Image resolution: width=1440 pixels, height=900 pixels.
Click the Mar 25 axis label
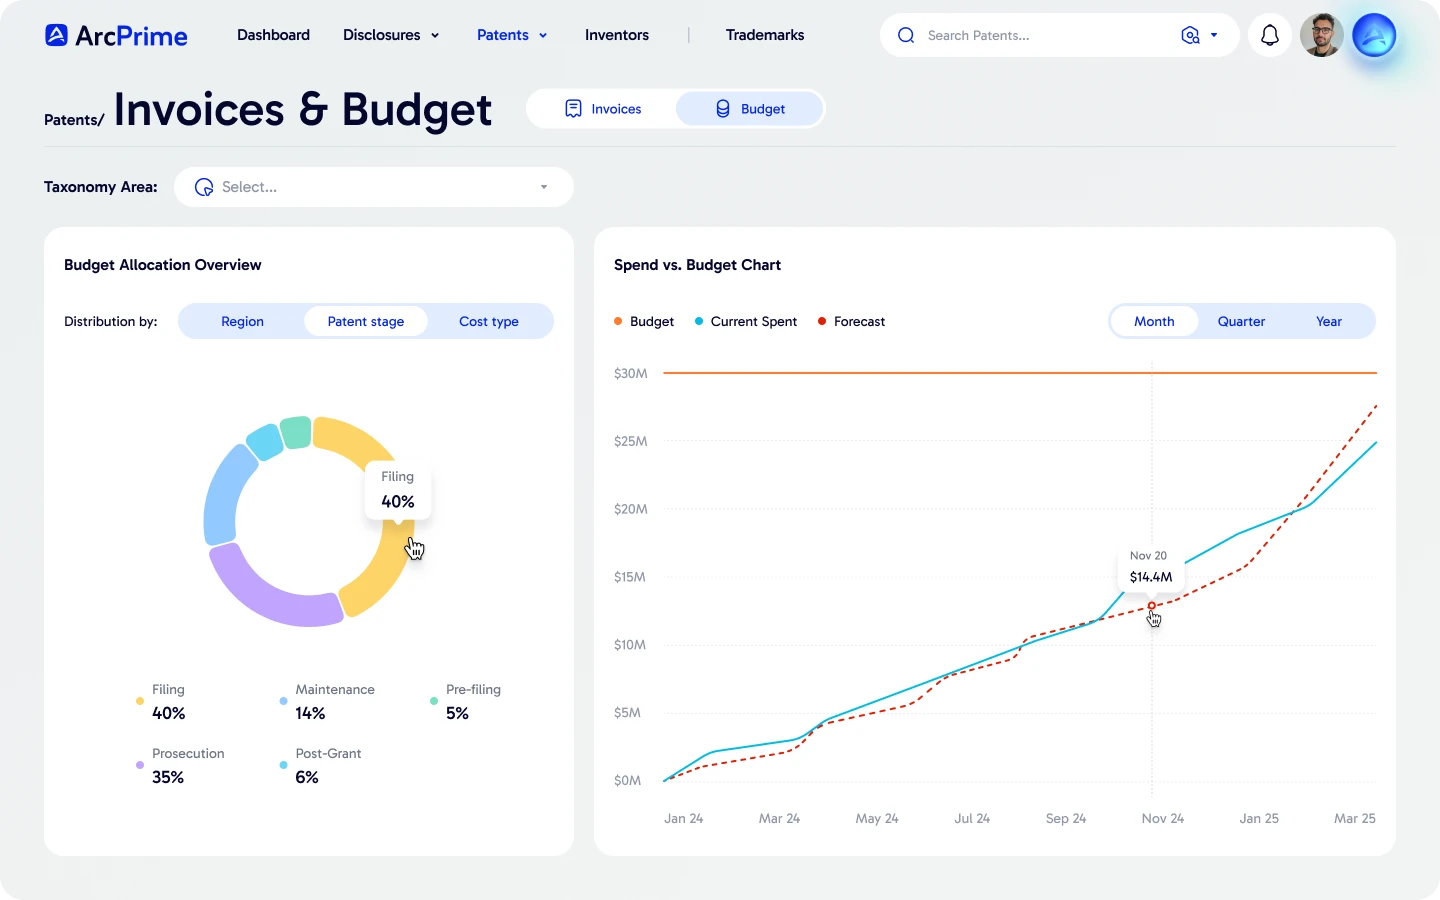pos(1355,818)
